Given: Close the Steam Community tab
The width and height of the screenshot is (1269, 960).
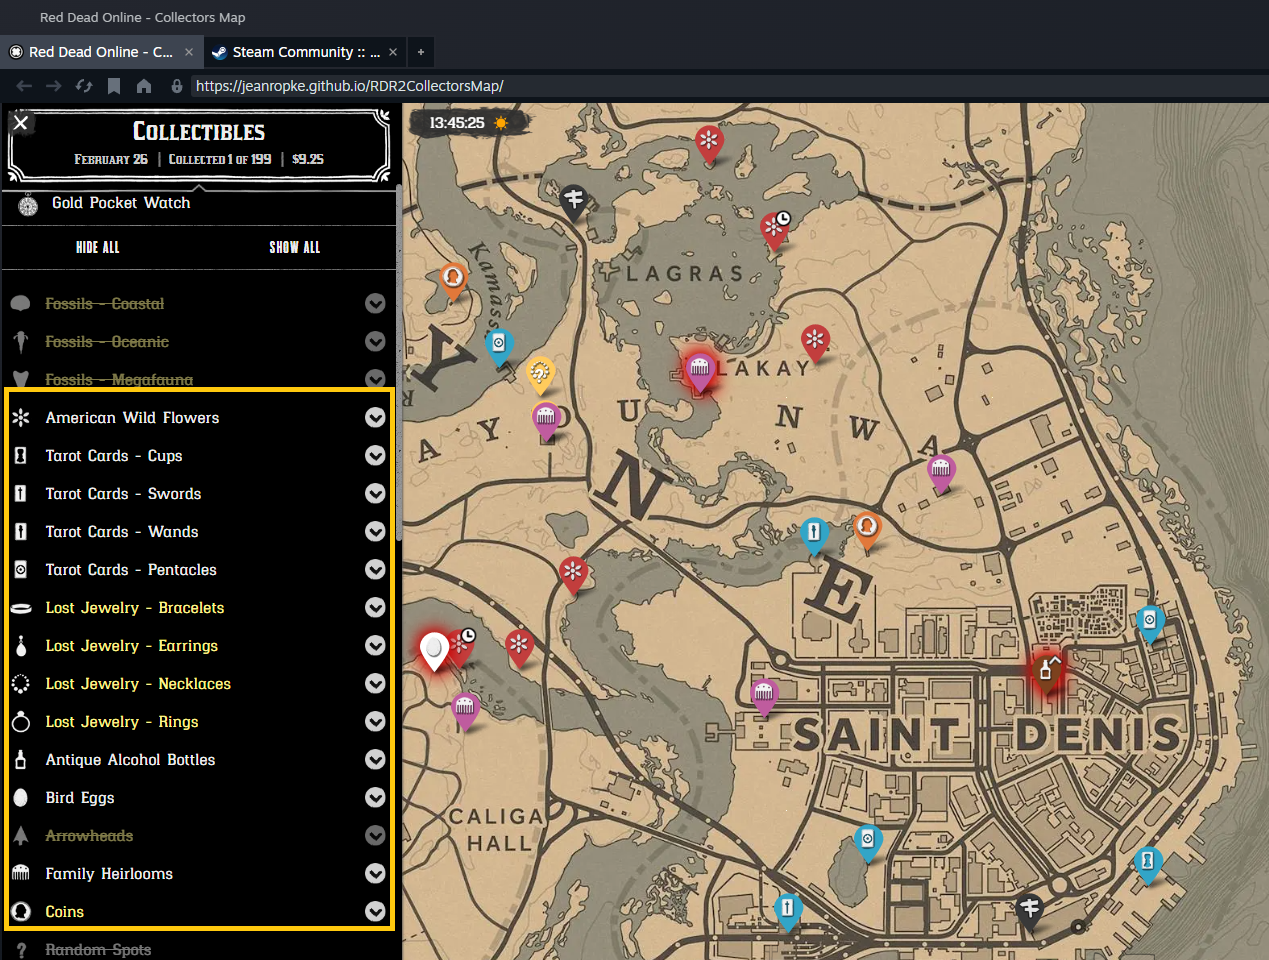Looking at the screenshot, I should click(x=393, y=52).
